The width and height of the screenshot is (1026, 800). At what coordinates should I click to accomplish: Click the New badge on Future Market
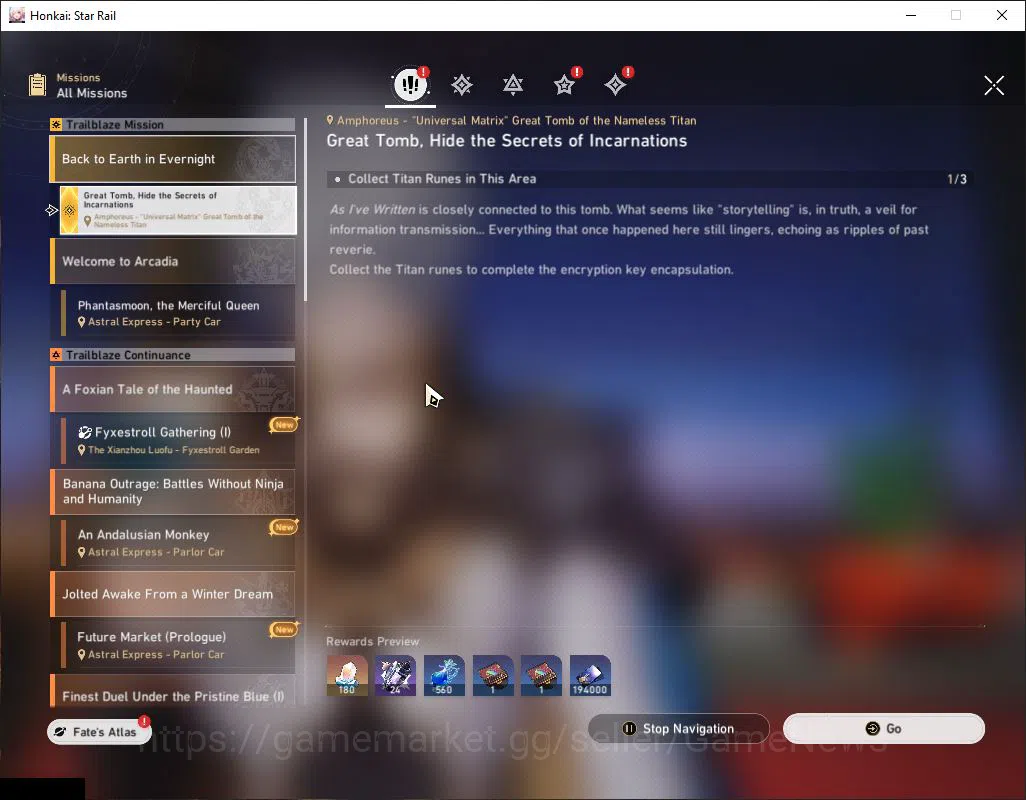click(284, 629)
